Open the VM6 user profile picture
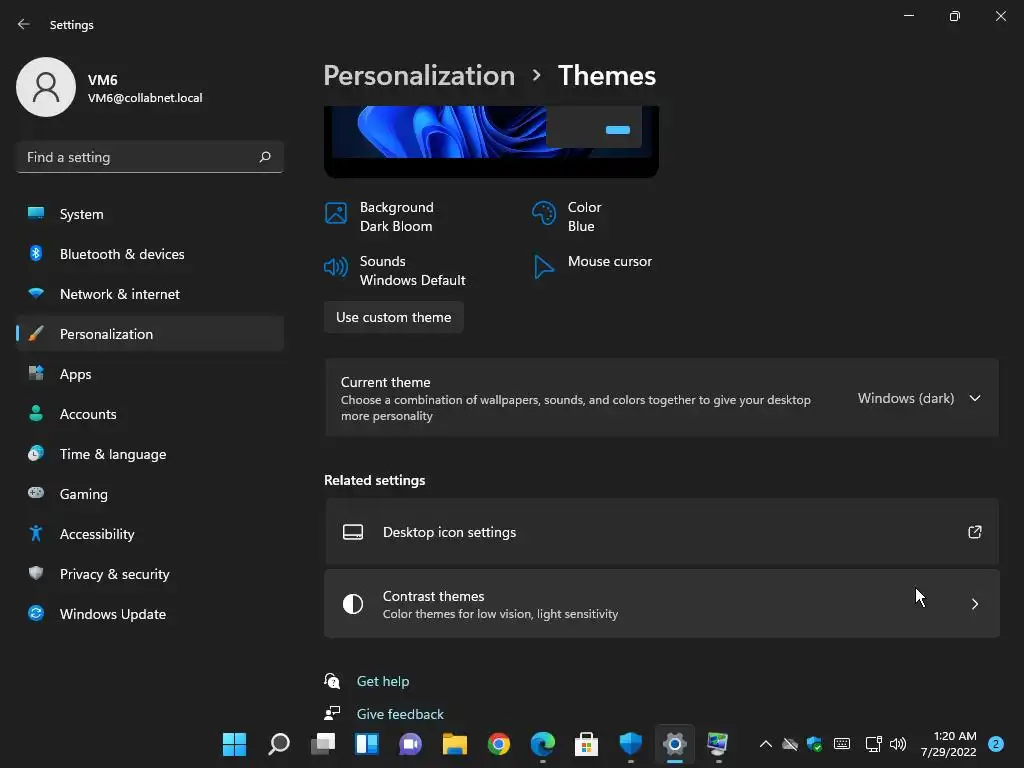 46,87
